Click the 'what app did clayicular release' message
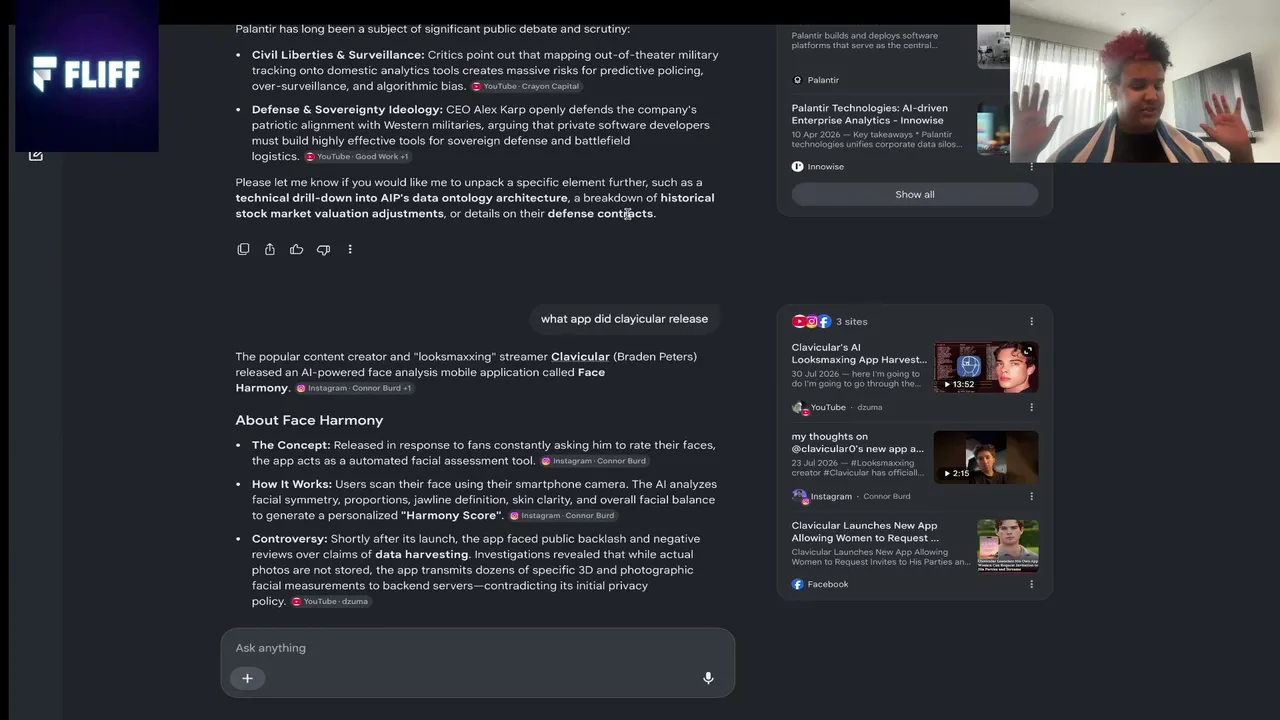The image size is (1280, 720). click(x=624, y=319)
